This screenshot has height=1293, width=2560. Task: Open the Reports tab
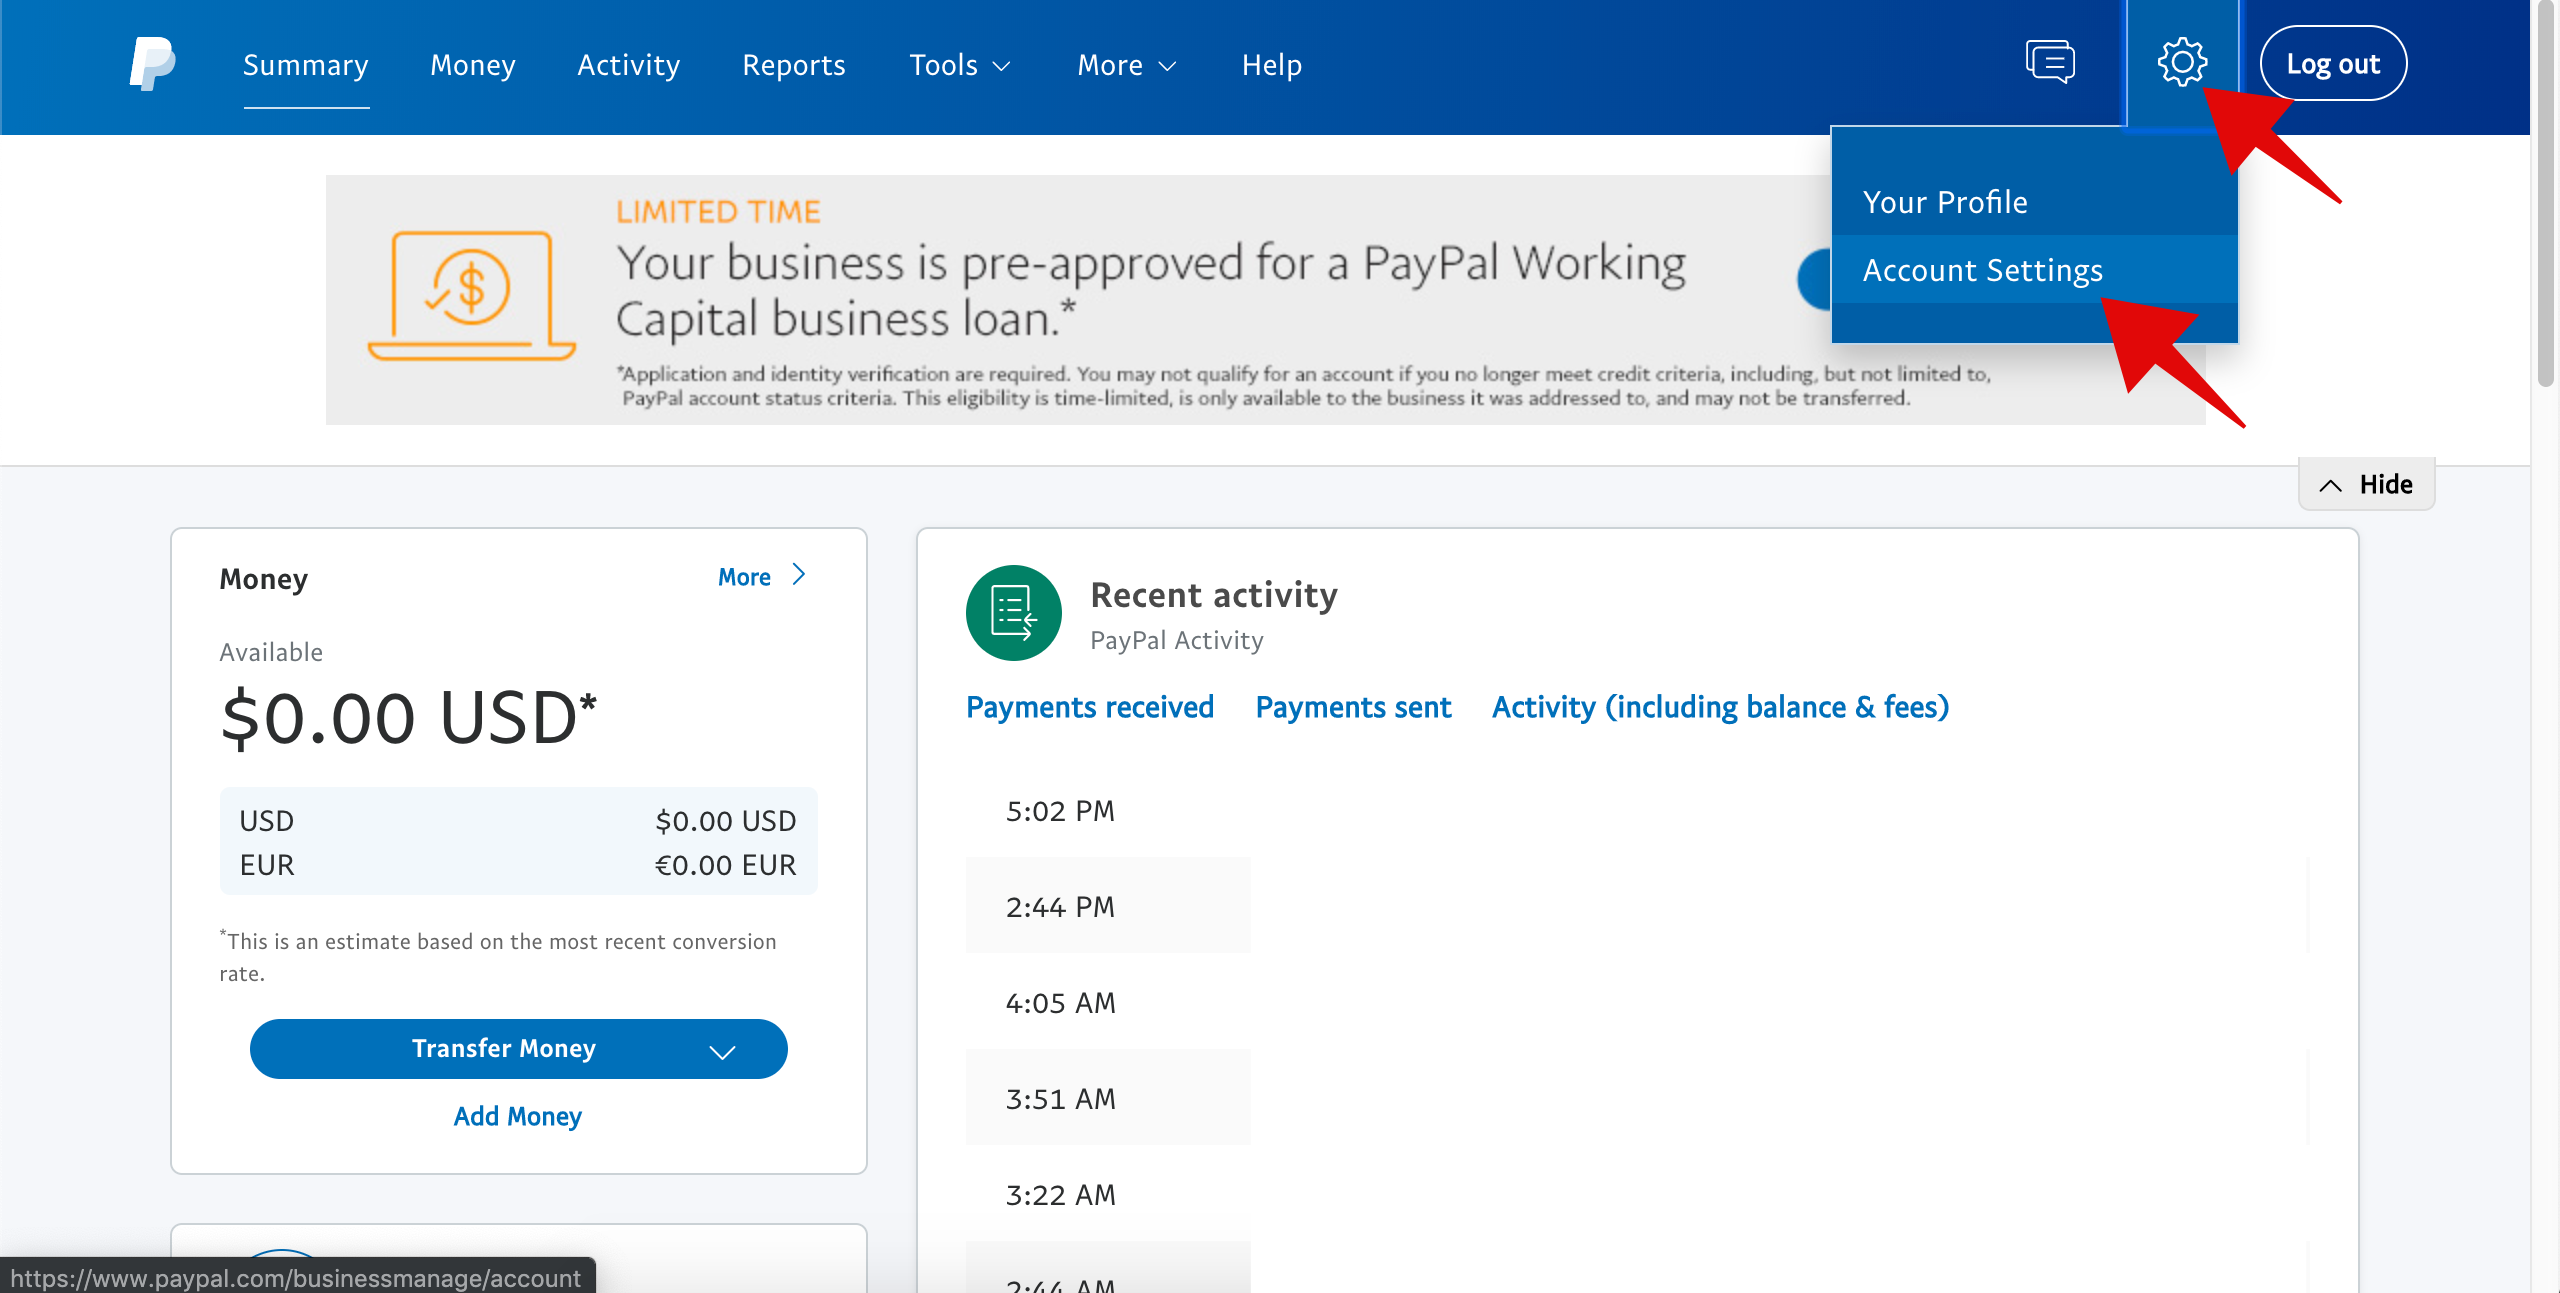coord(794,66)
